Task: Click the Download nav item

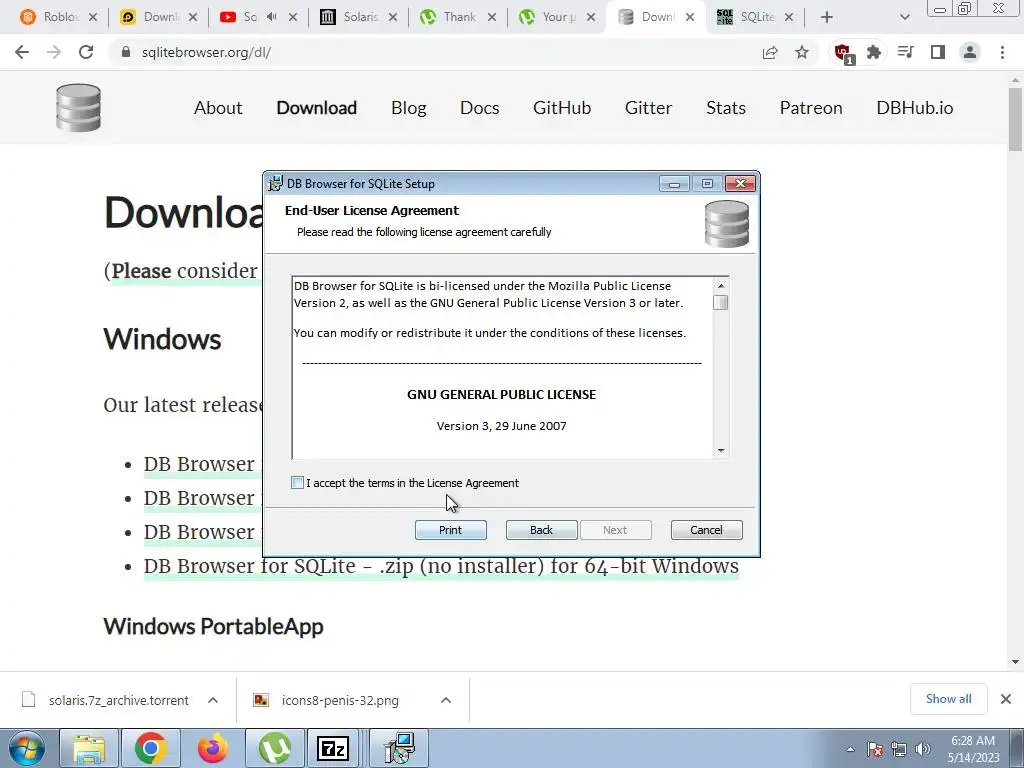Action: pos(317,108)
